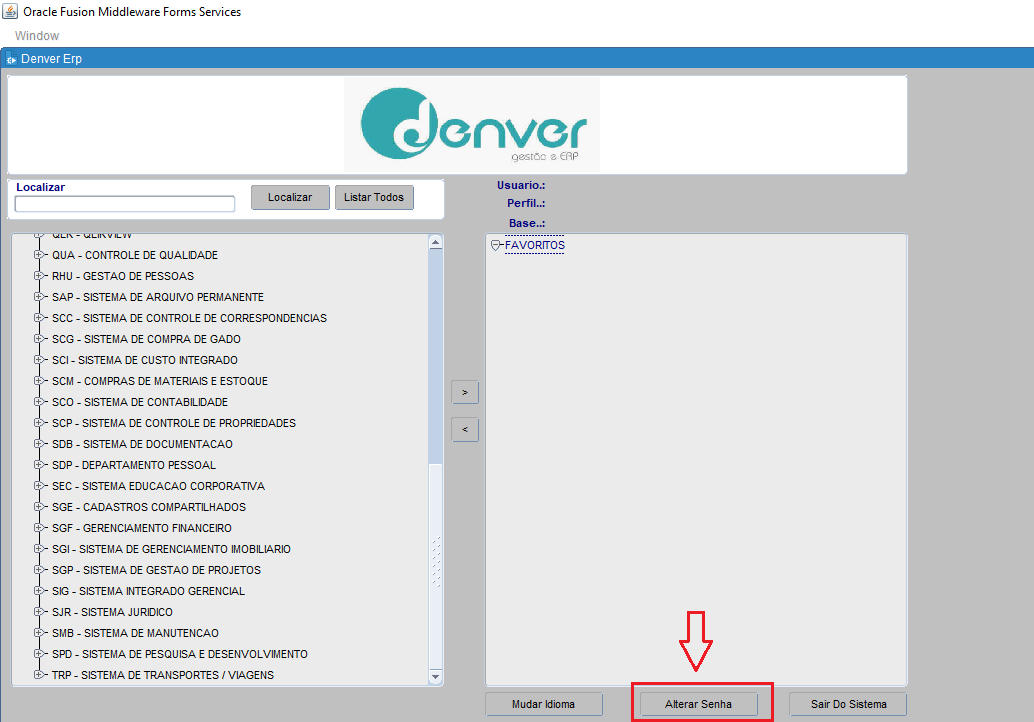Select QUA - Controle de Qualidade item
The width and height of the screenshot is (1034, 722).
click(134, 255)
